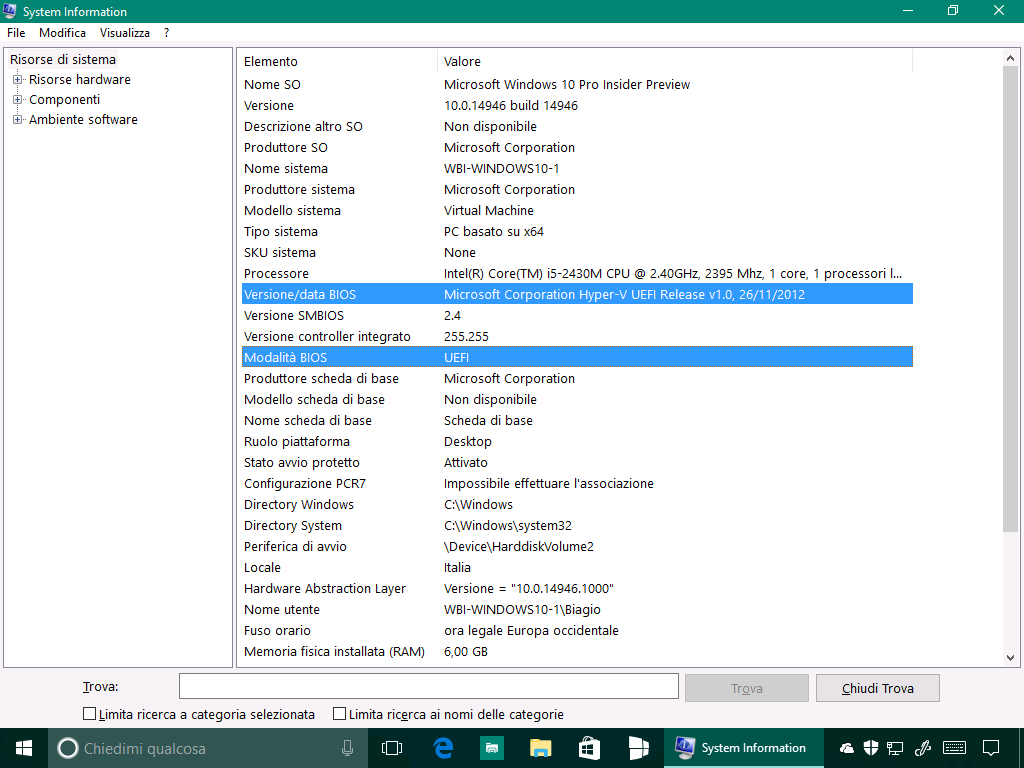The height and width of the screenshot is (768, 1024).
Task: Expand the Componenti tree node
Action: pyautogui.click(x=18, y=100)
